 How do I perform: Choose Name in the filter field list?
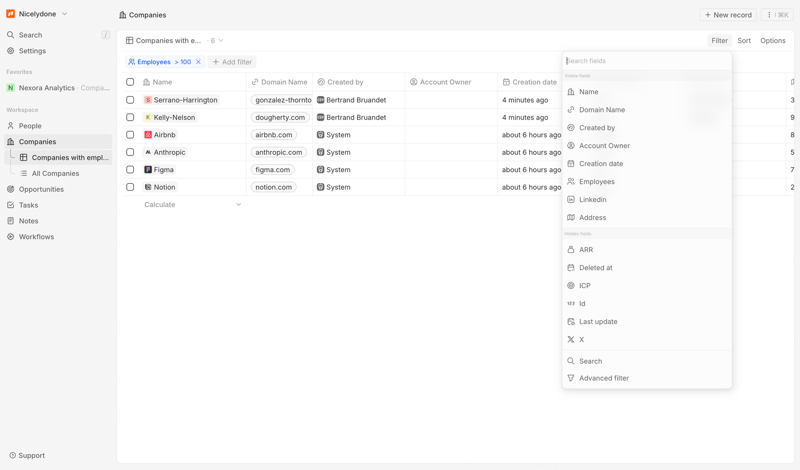click(646, 92)
